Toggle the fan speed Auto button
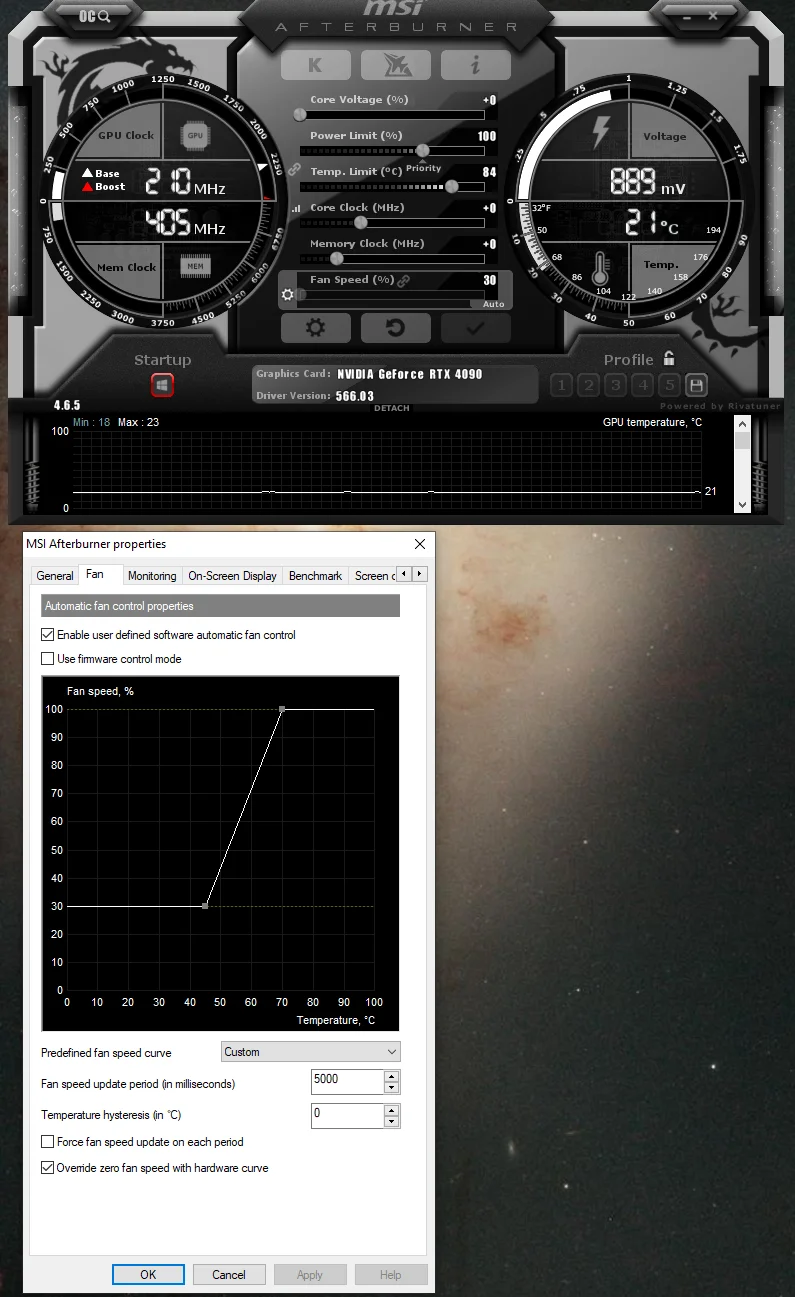Image resolution: width=795 pixels, height=1297 pixels. (x=494, y=304)
